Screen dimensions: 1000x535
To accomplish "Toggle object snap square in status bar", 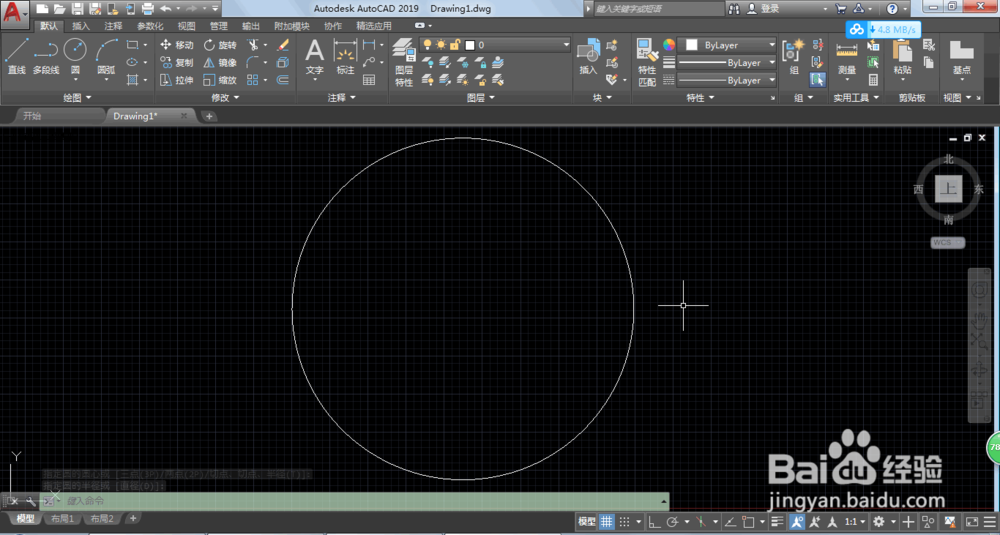I will click(749, 521).
